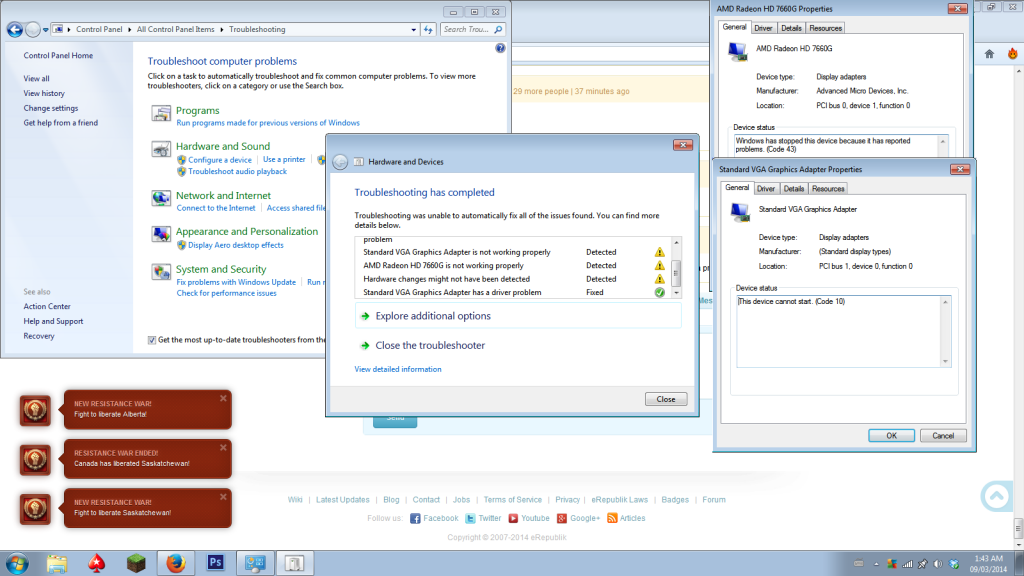Click the Fight to liberate Saskatchewan notification
This screenshot has height=576, width=1024.
point(148,508)
